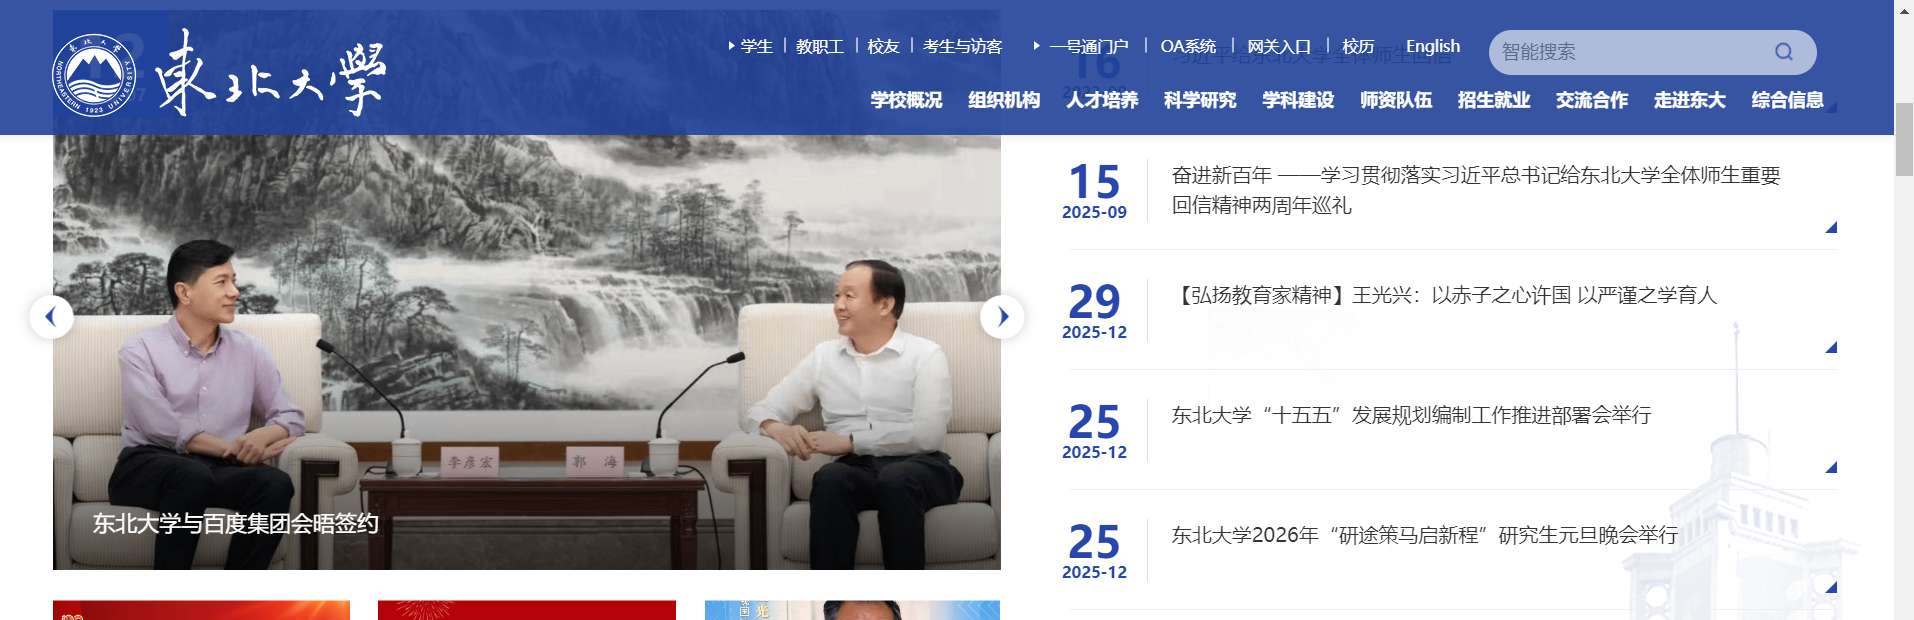Screen dimensions: 1914x620
Task: Switch site language to English
Action: click(x=1433, y=46)
